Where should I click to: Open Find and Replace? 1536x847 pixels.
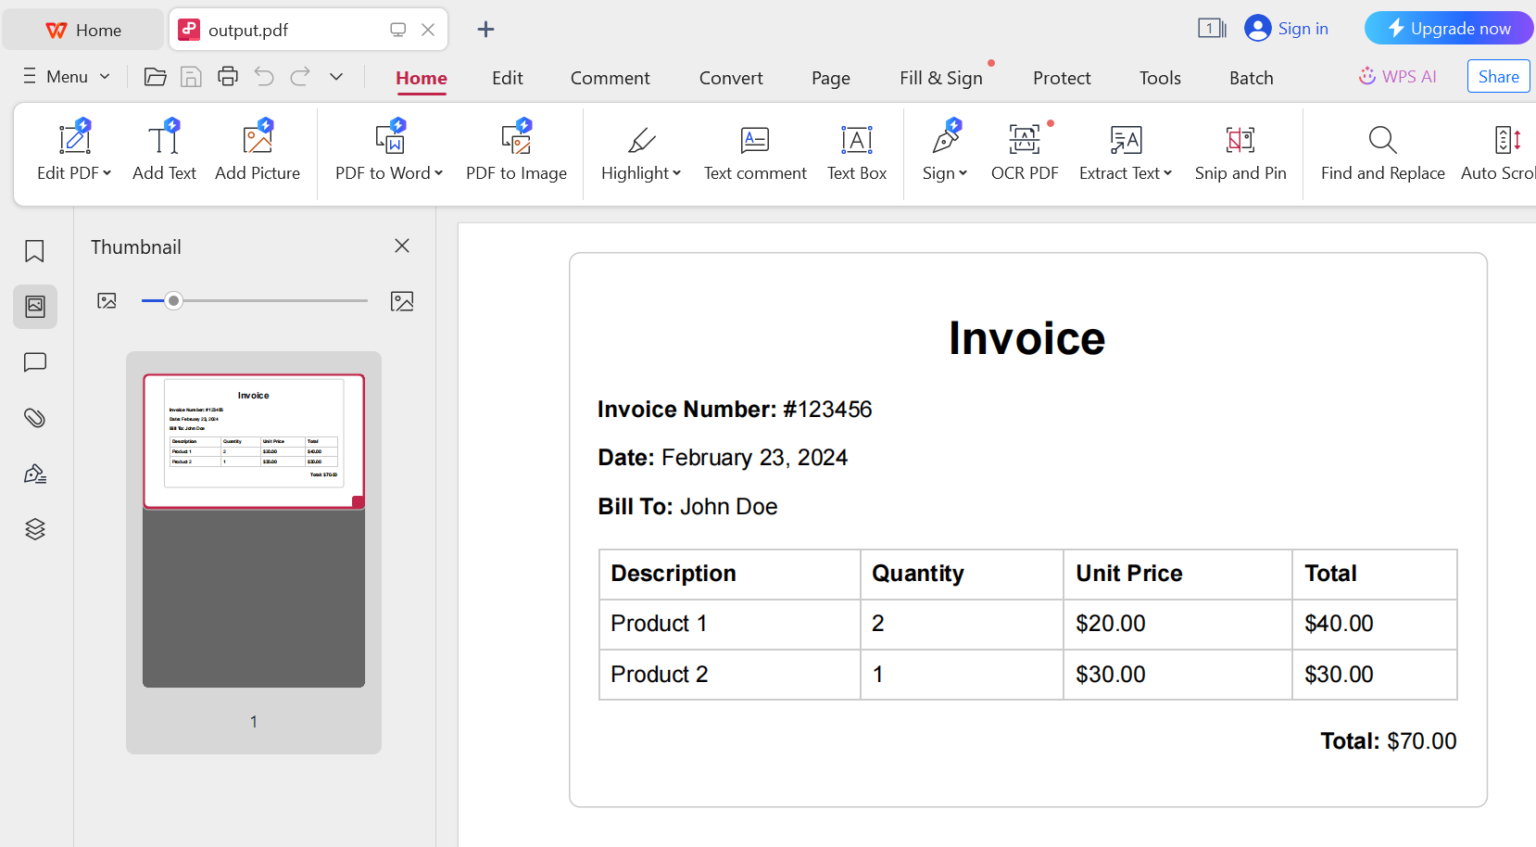tap(1382, 152)
